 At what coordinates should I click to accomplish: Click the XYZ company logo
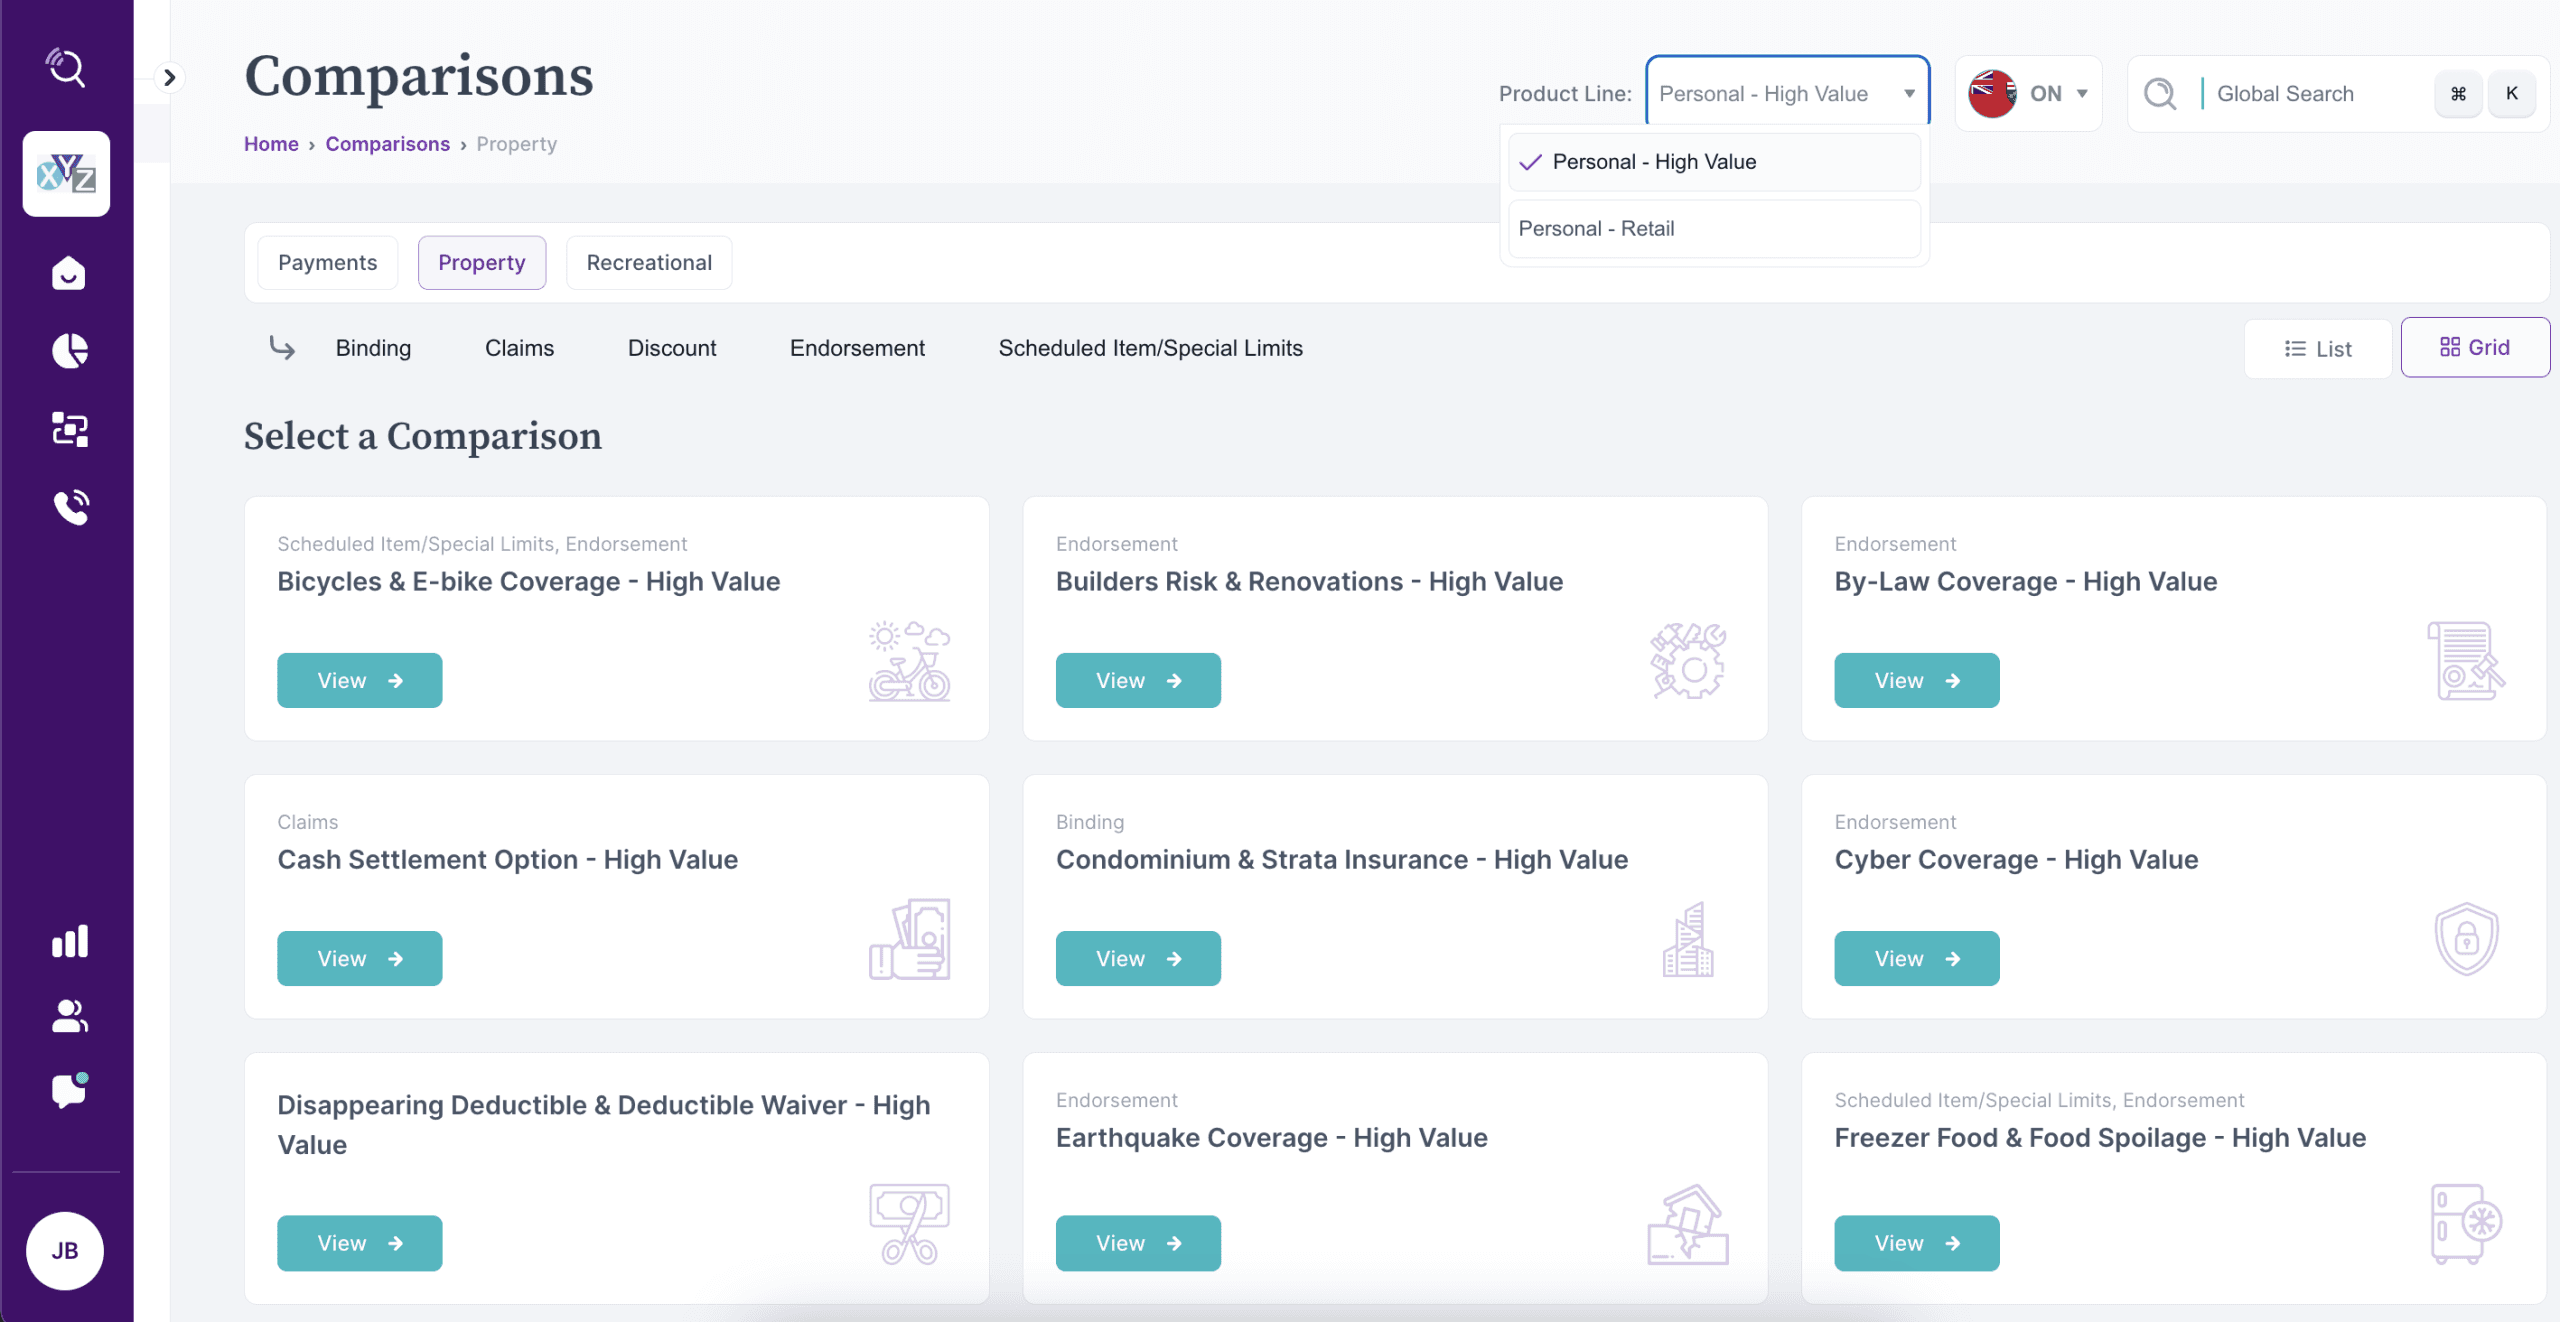(x=66, y=174)
